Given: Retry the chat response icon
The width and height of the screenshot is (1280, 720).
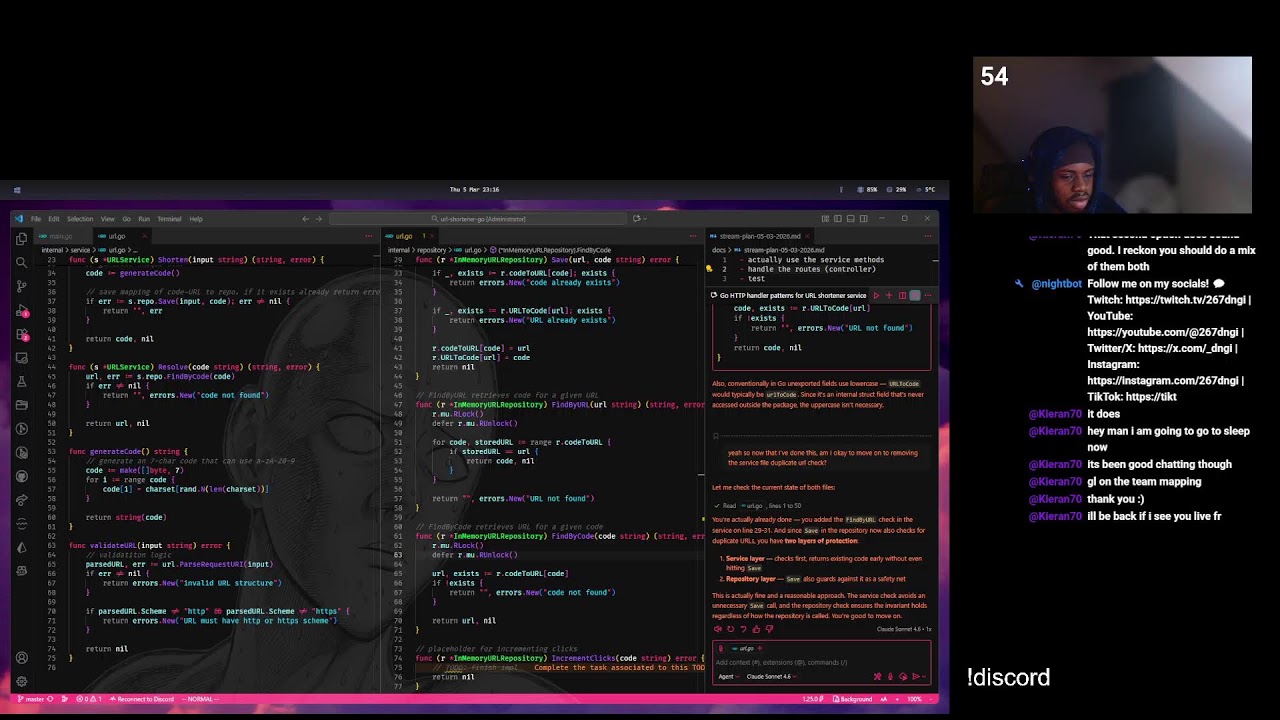Looking at the screenshot, I should point(730,629).
